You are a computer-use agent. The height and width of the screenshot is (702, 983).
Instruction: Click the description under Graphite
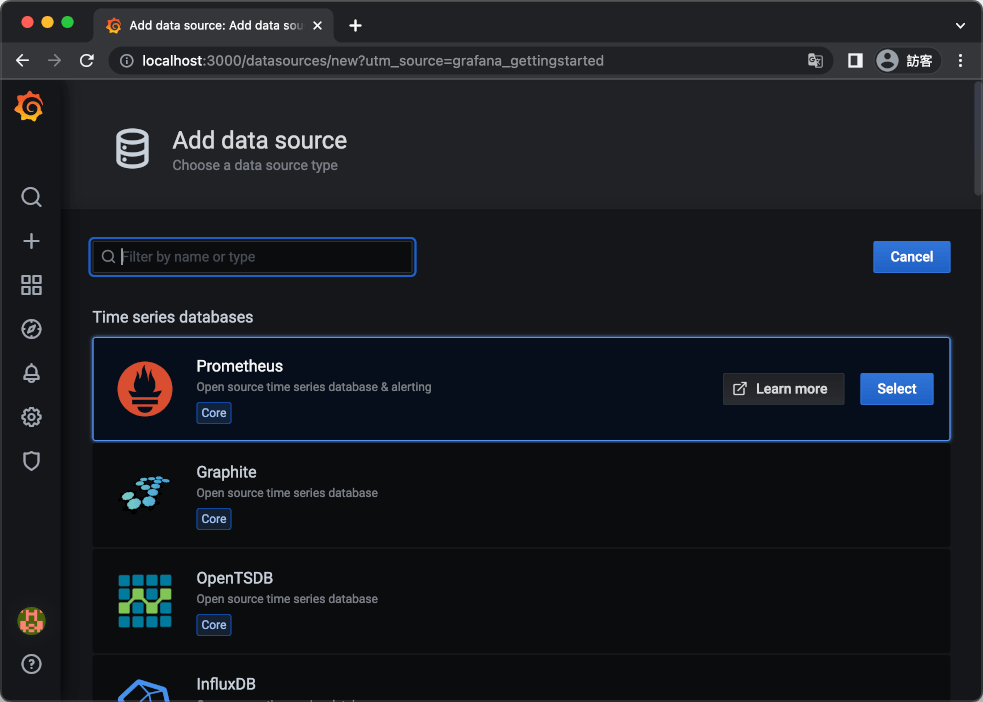[287, 493]
